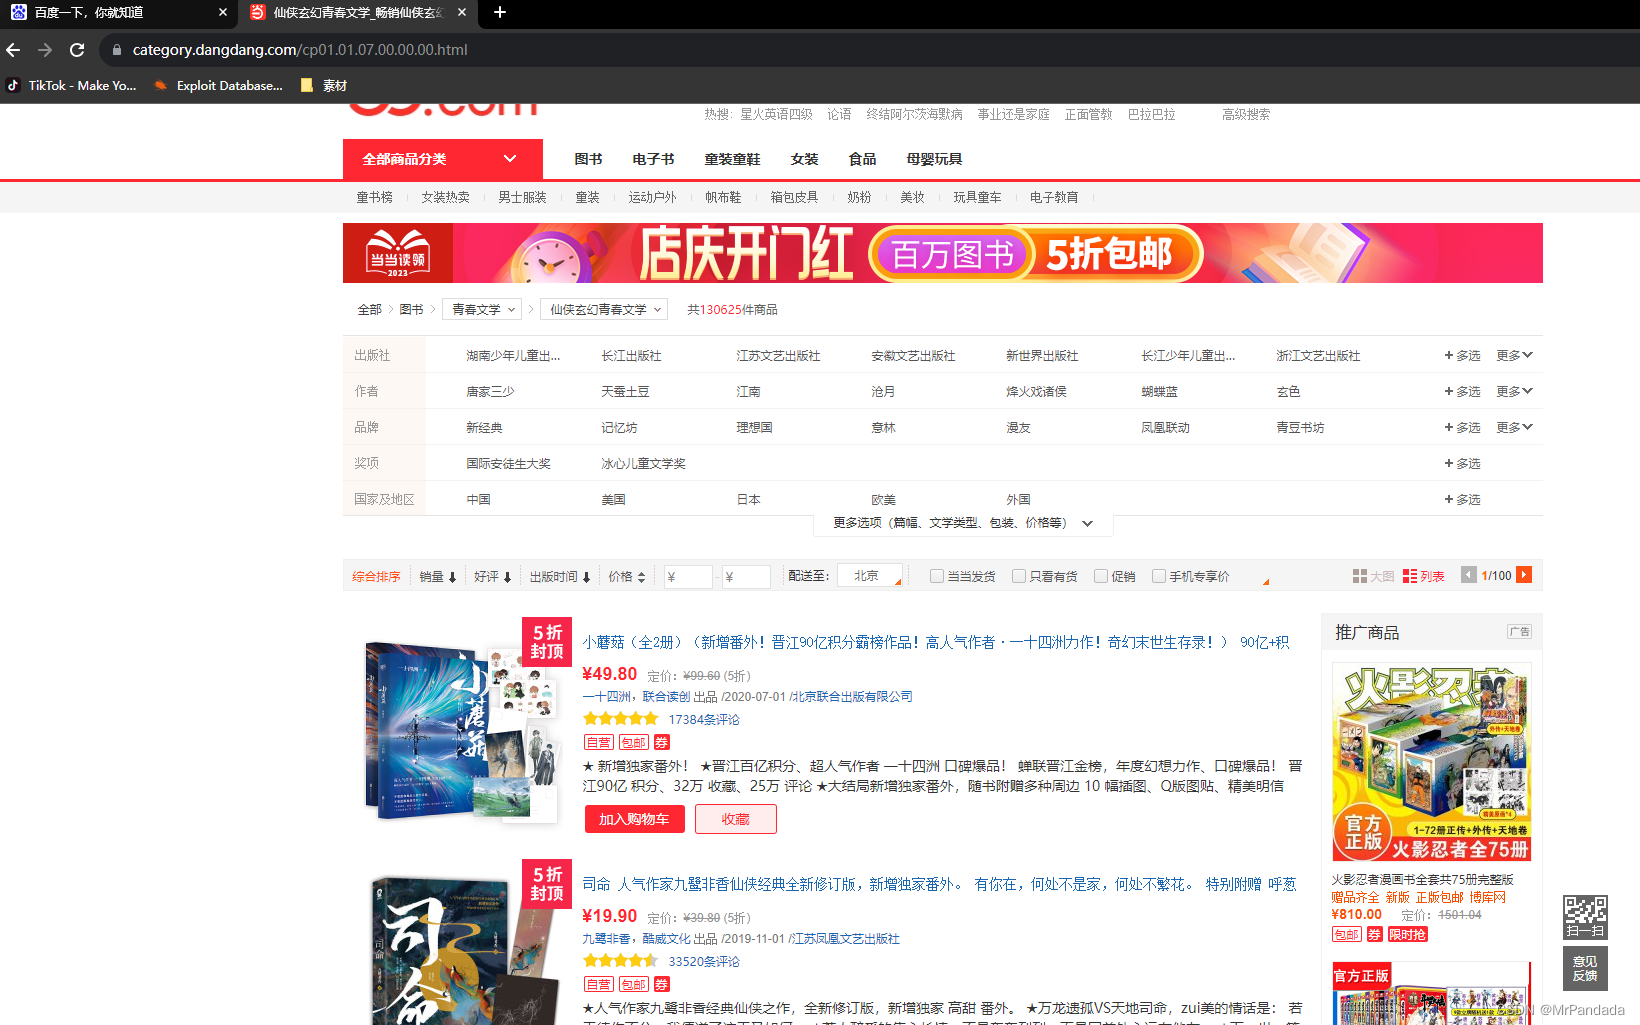The image size is (1640, 1025).
Task: Select the 女装 navigation item
Action: (x=804, y=159)
